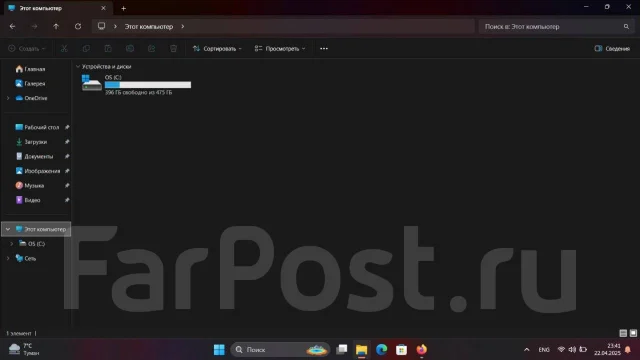Click the ENG language indicator

tap(544, 350)
